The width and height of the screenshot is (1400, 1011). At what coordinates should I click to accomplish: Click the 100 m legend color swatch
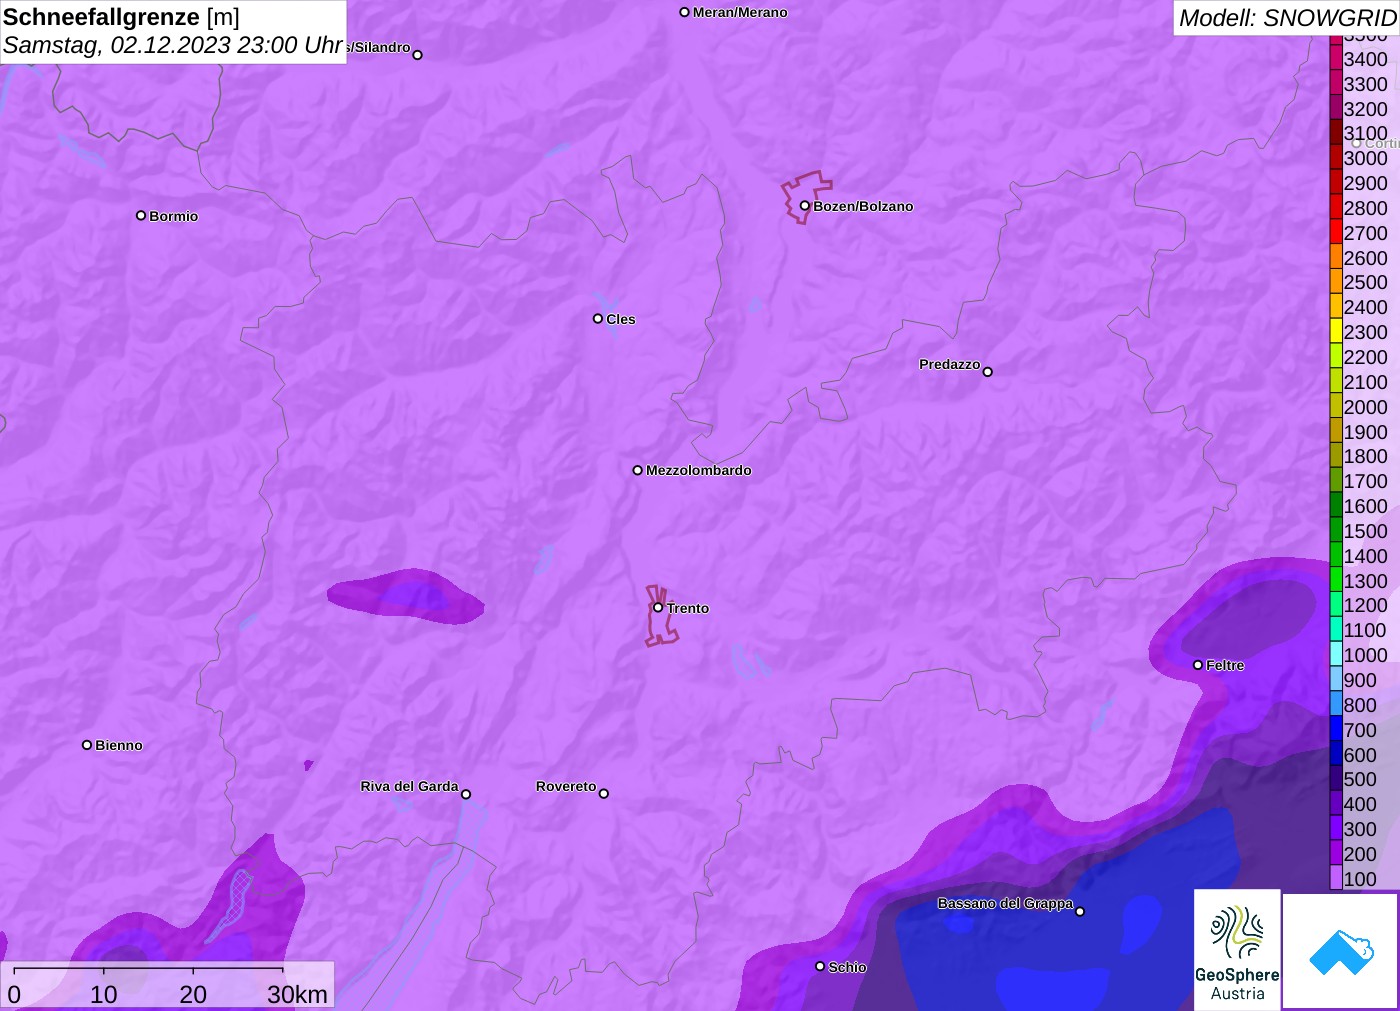(x=1336, y=878)
